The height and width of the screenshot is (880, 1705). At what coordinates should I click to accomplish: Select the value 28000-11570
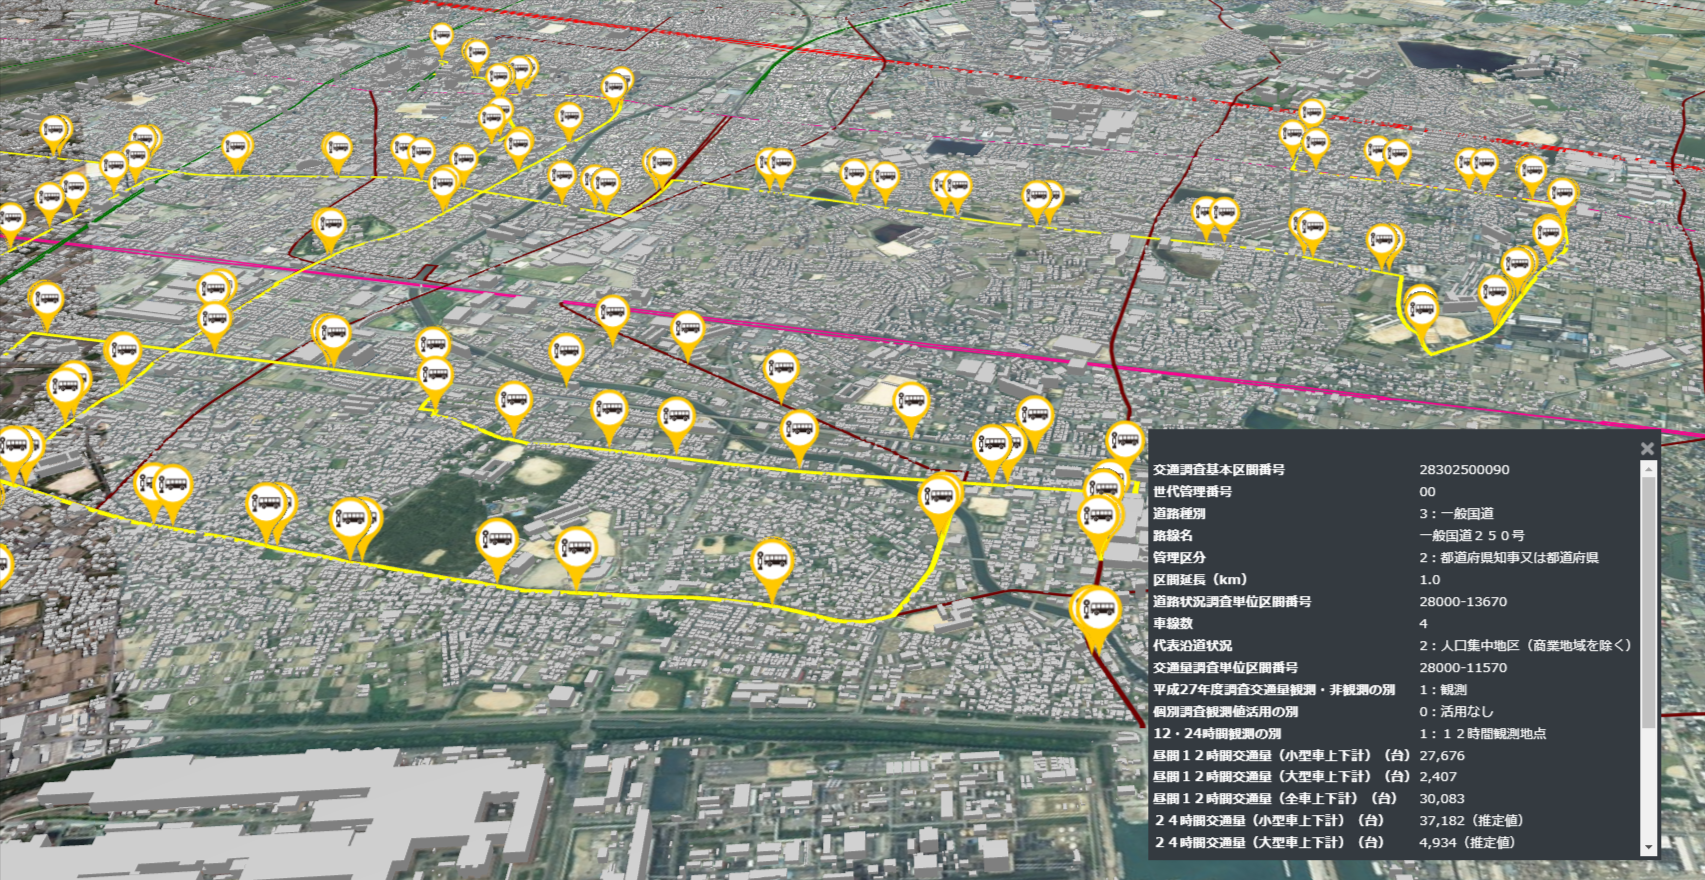1463,667
